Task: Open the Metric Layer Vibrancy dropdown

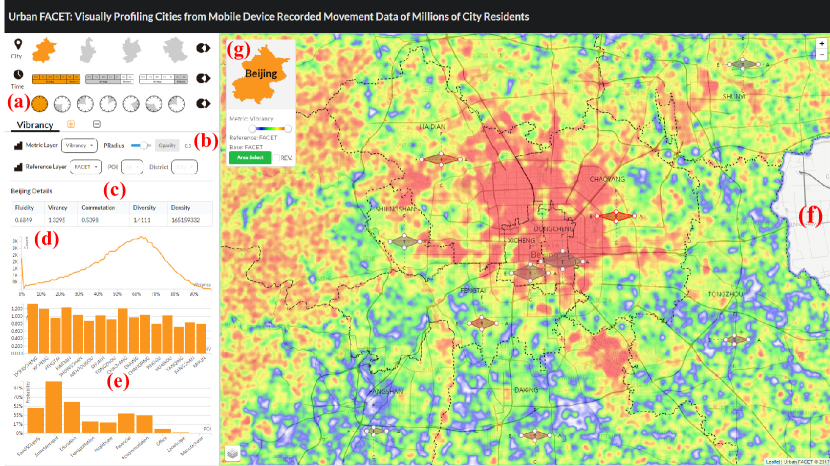Action: click(x=79, y=145)
